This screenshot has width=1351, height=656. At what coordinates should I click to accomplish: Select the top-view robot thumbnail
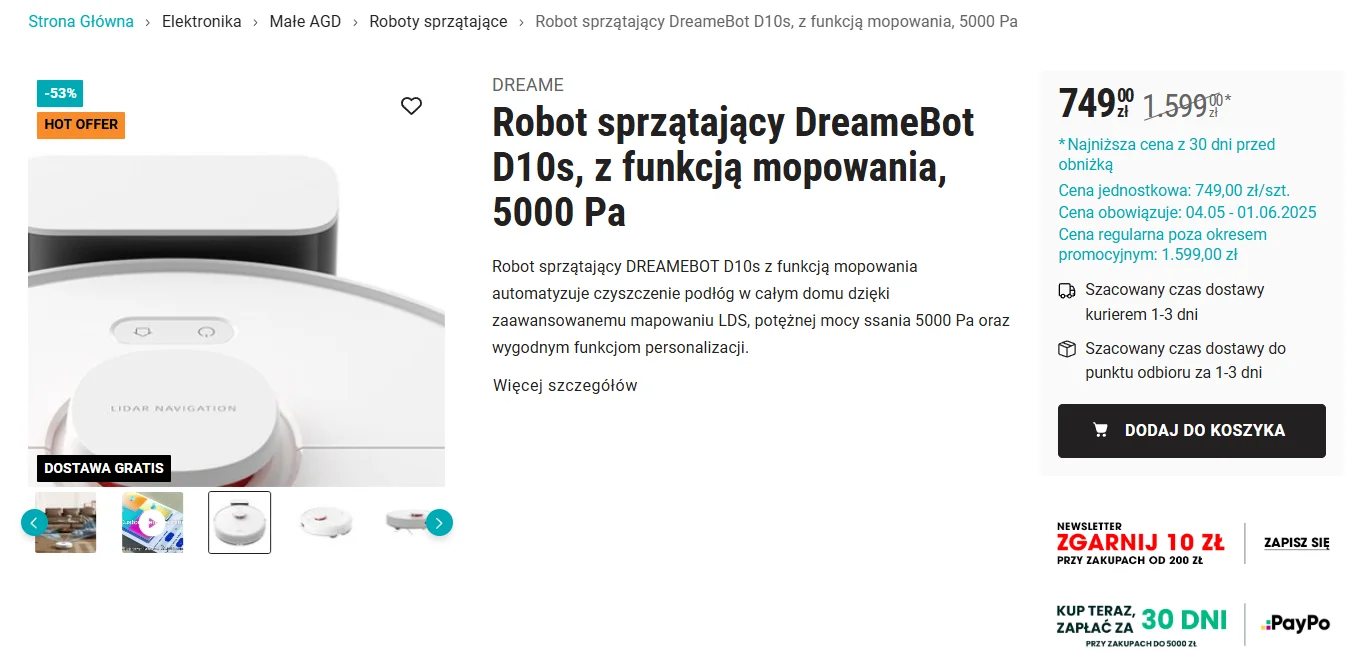[x=240, y=522]
